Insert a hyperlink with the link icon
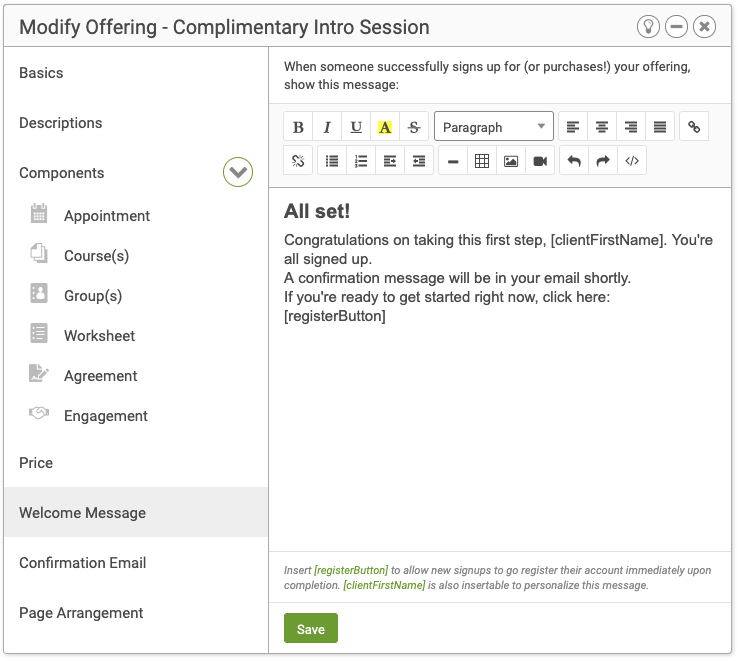This screenshot has width=739, height=661. tap(694, 127)
